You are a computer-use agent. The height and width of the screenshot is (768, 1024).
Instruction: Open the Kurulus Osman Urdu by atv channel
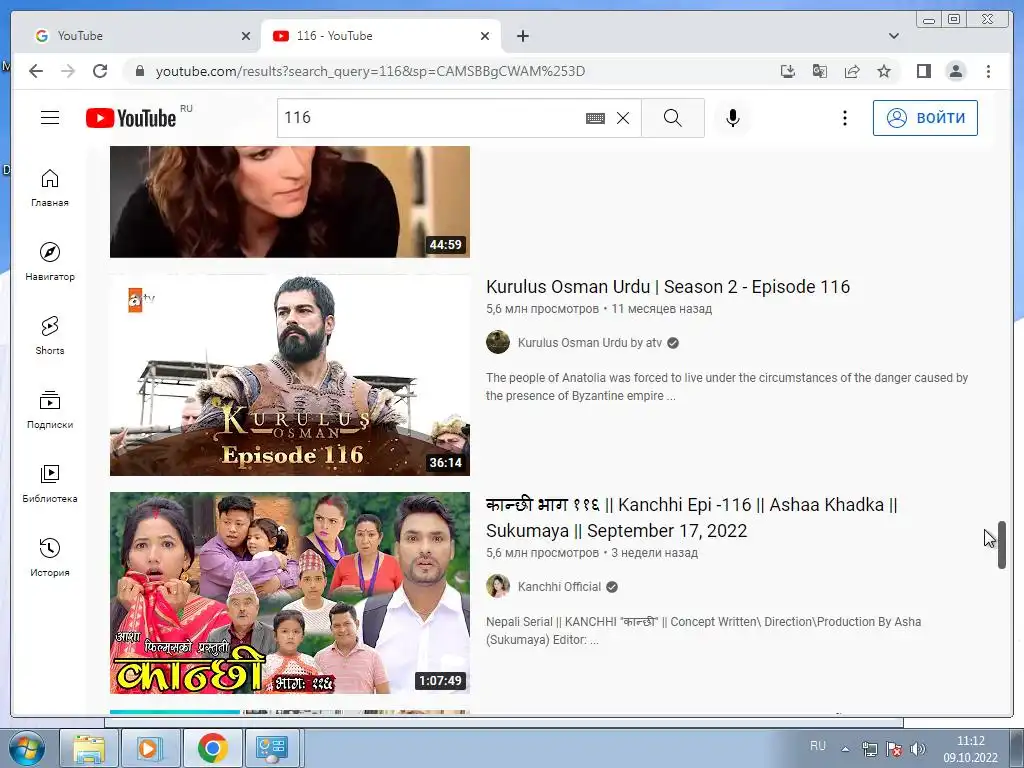[x=590, y=343]
